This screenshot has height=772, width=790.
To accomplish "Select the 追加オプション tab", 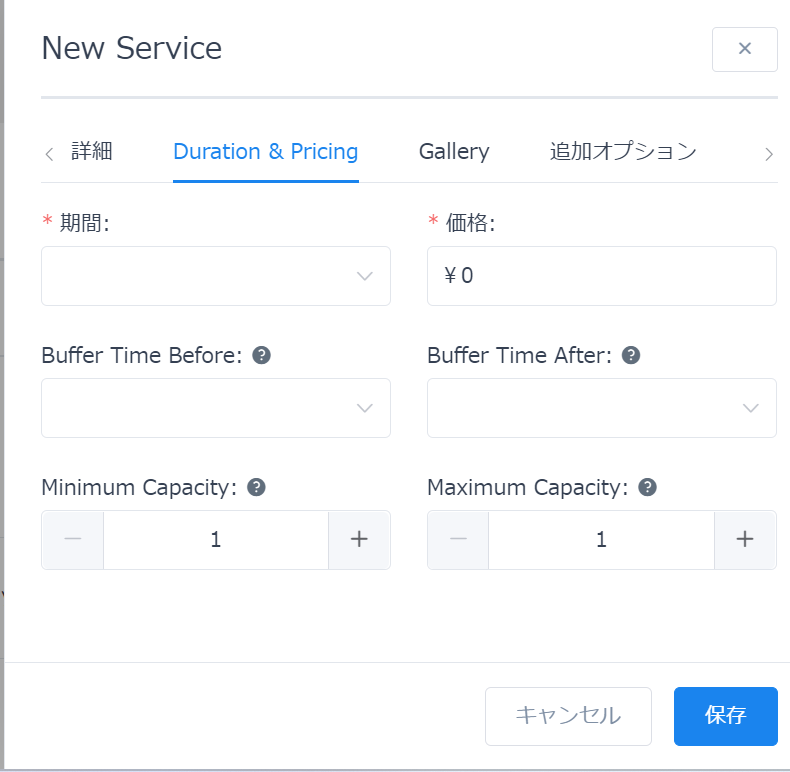I will pos(623,152).
